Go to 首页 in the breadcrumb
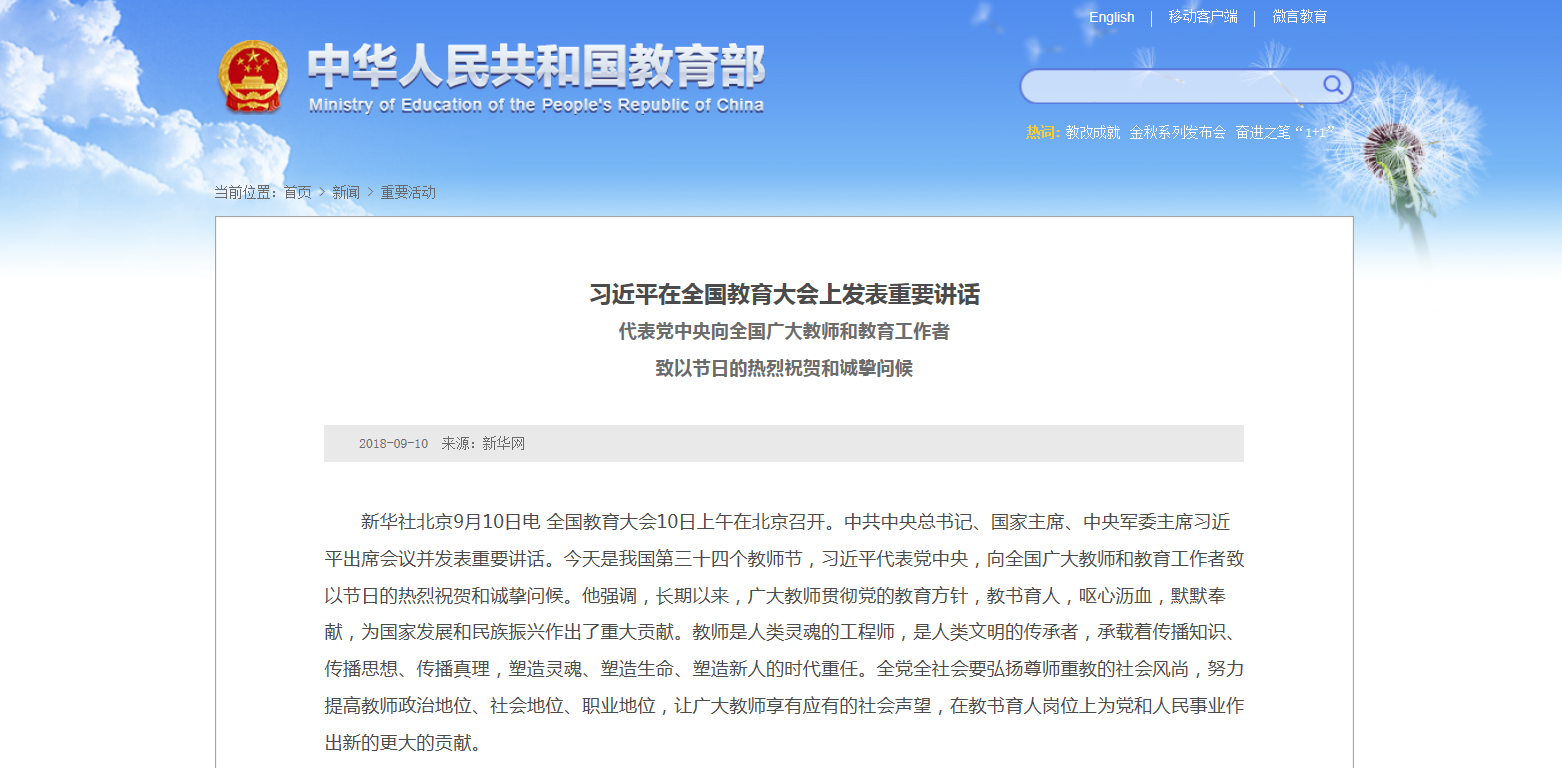Image resolution: width=1562 pixels, height=768 pixels. click(297, 192)
